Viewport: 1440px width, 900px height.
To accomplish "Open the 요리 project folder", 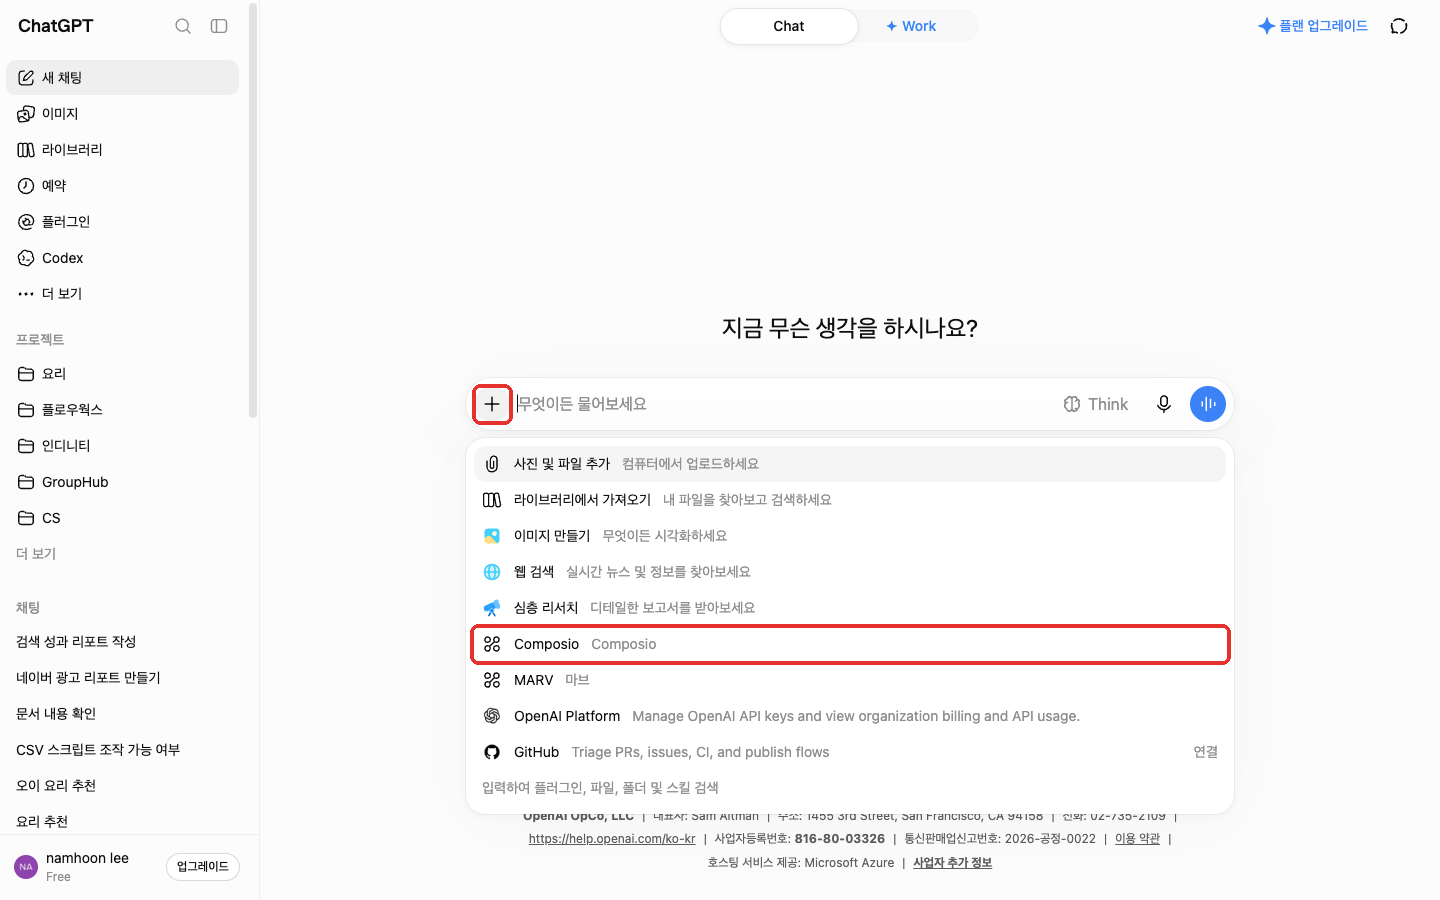I will (122, 374).
